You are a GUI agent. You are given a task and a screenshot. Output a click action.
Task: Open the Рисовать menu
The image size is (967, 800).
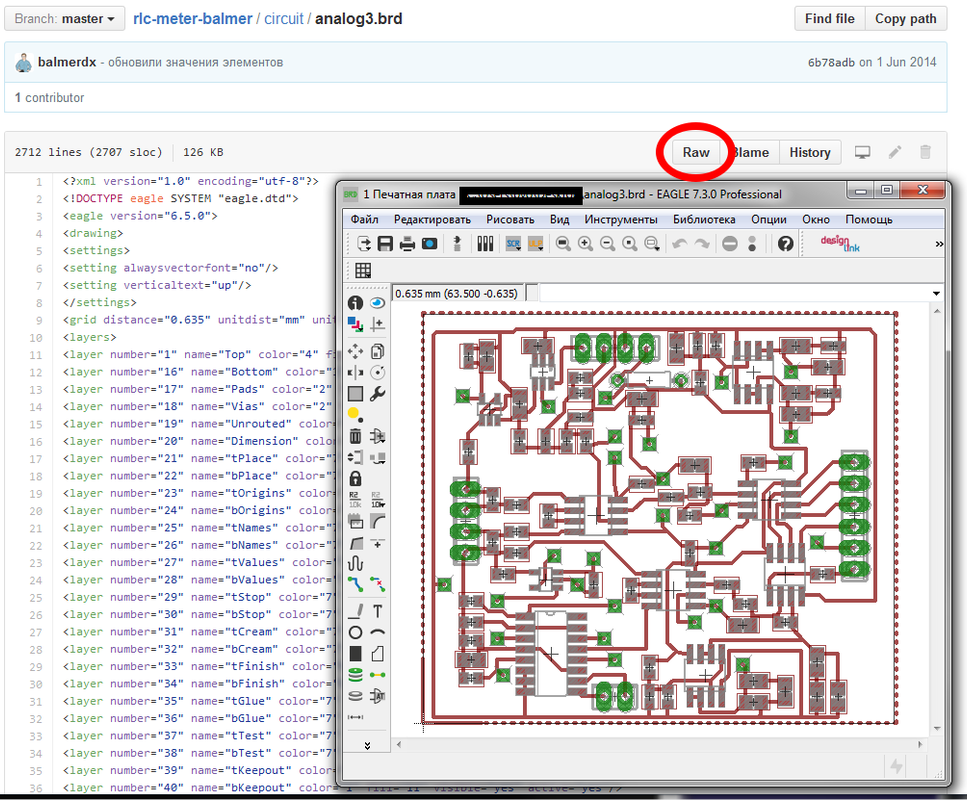[510, 220]
